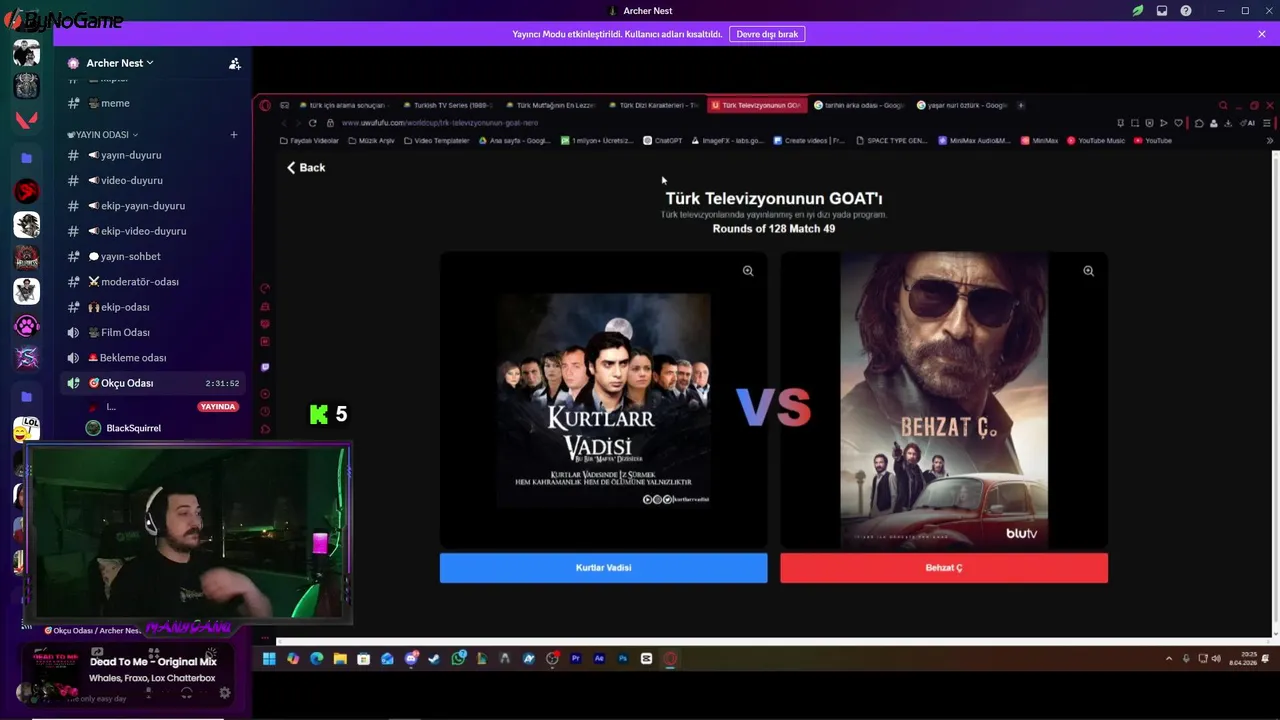Go to the ekip-odası channel
The width and height of the screenshot is (1280, 720).
(x=152, y=307)
